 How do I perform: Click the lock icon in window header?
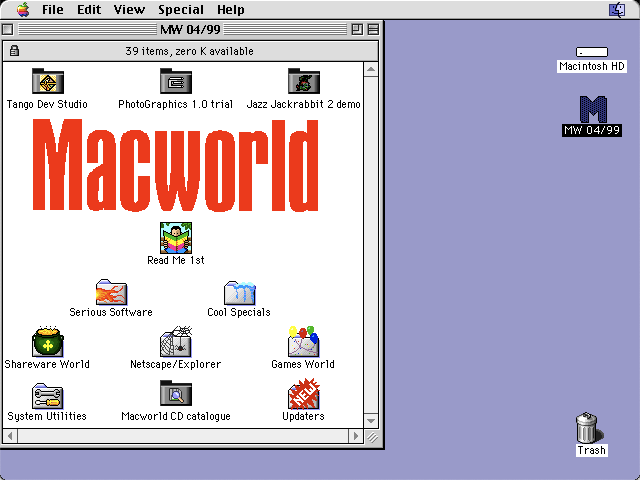pos(14,51)
